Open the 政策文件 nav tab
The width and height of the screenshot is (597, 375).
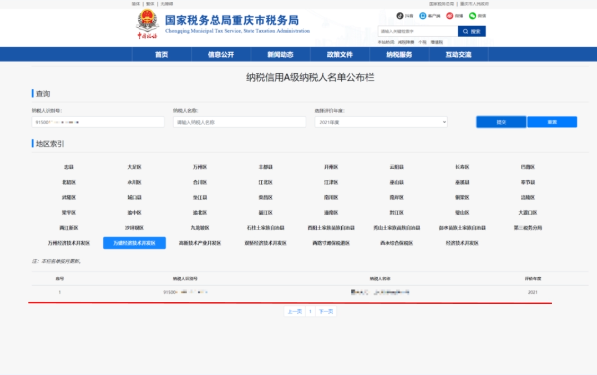340,54
